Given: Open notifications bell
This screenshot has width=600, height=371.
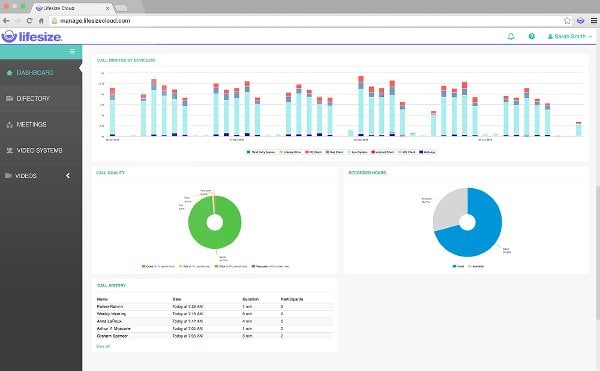Looking at the screenshot, I should pyautogui.click(x=511, y=36).
